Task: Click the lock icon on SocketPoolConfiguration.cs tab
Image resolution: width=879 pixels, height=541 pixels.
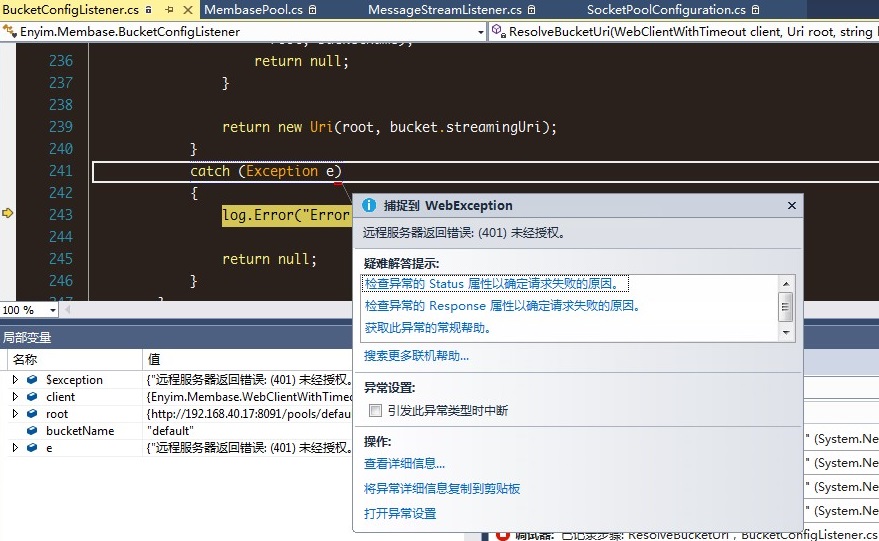Action: pos(756,10)
